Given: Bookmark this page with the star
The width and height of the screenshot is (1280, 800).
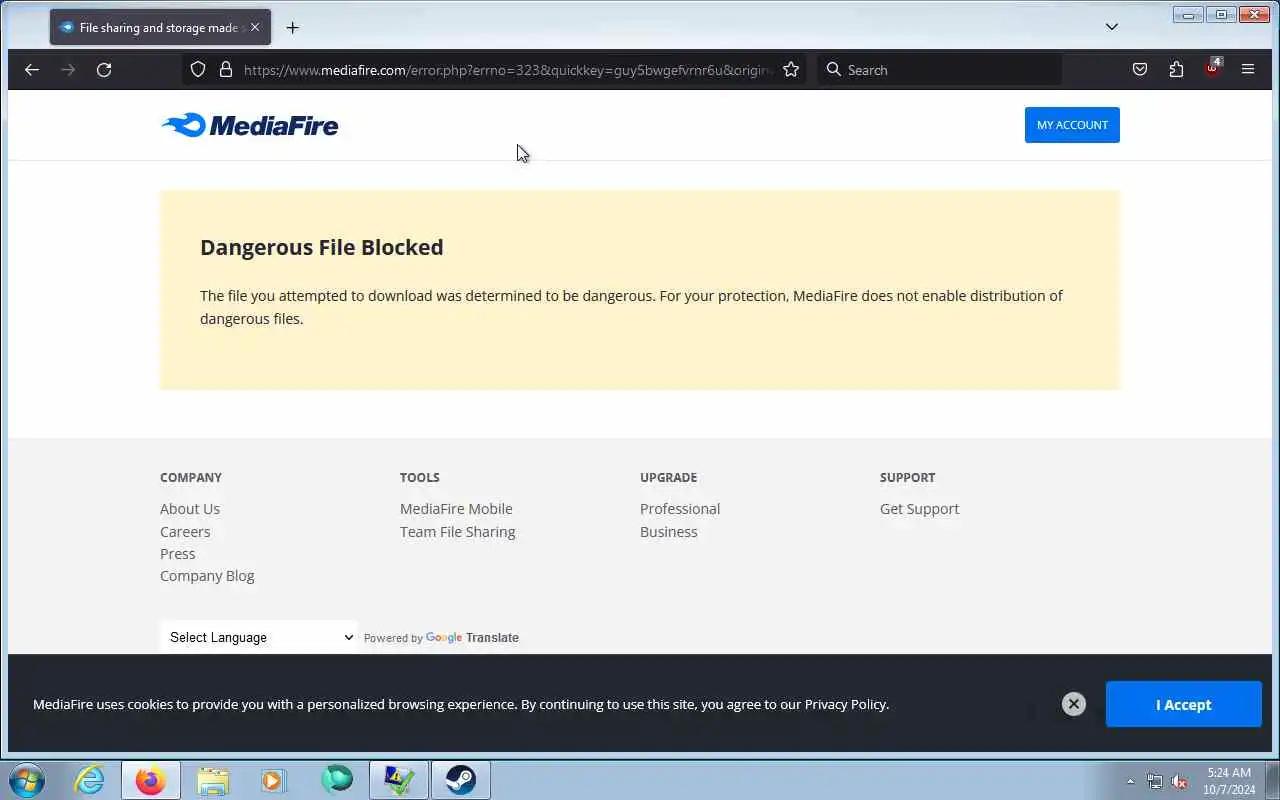Looking at the screenshot, I should point(791,70).
